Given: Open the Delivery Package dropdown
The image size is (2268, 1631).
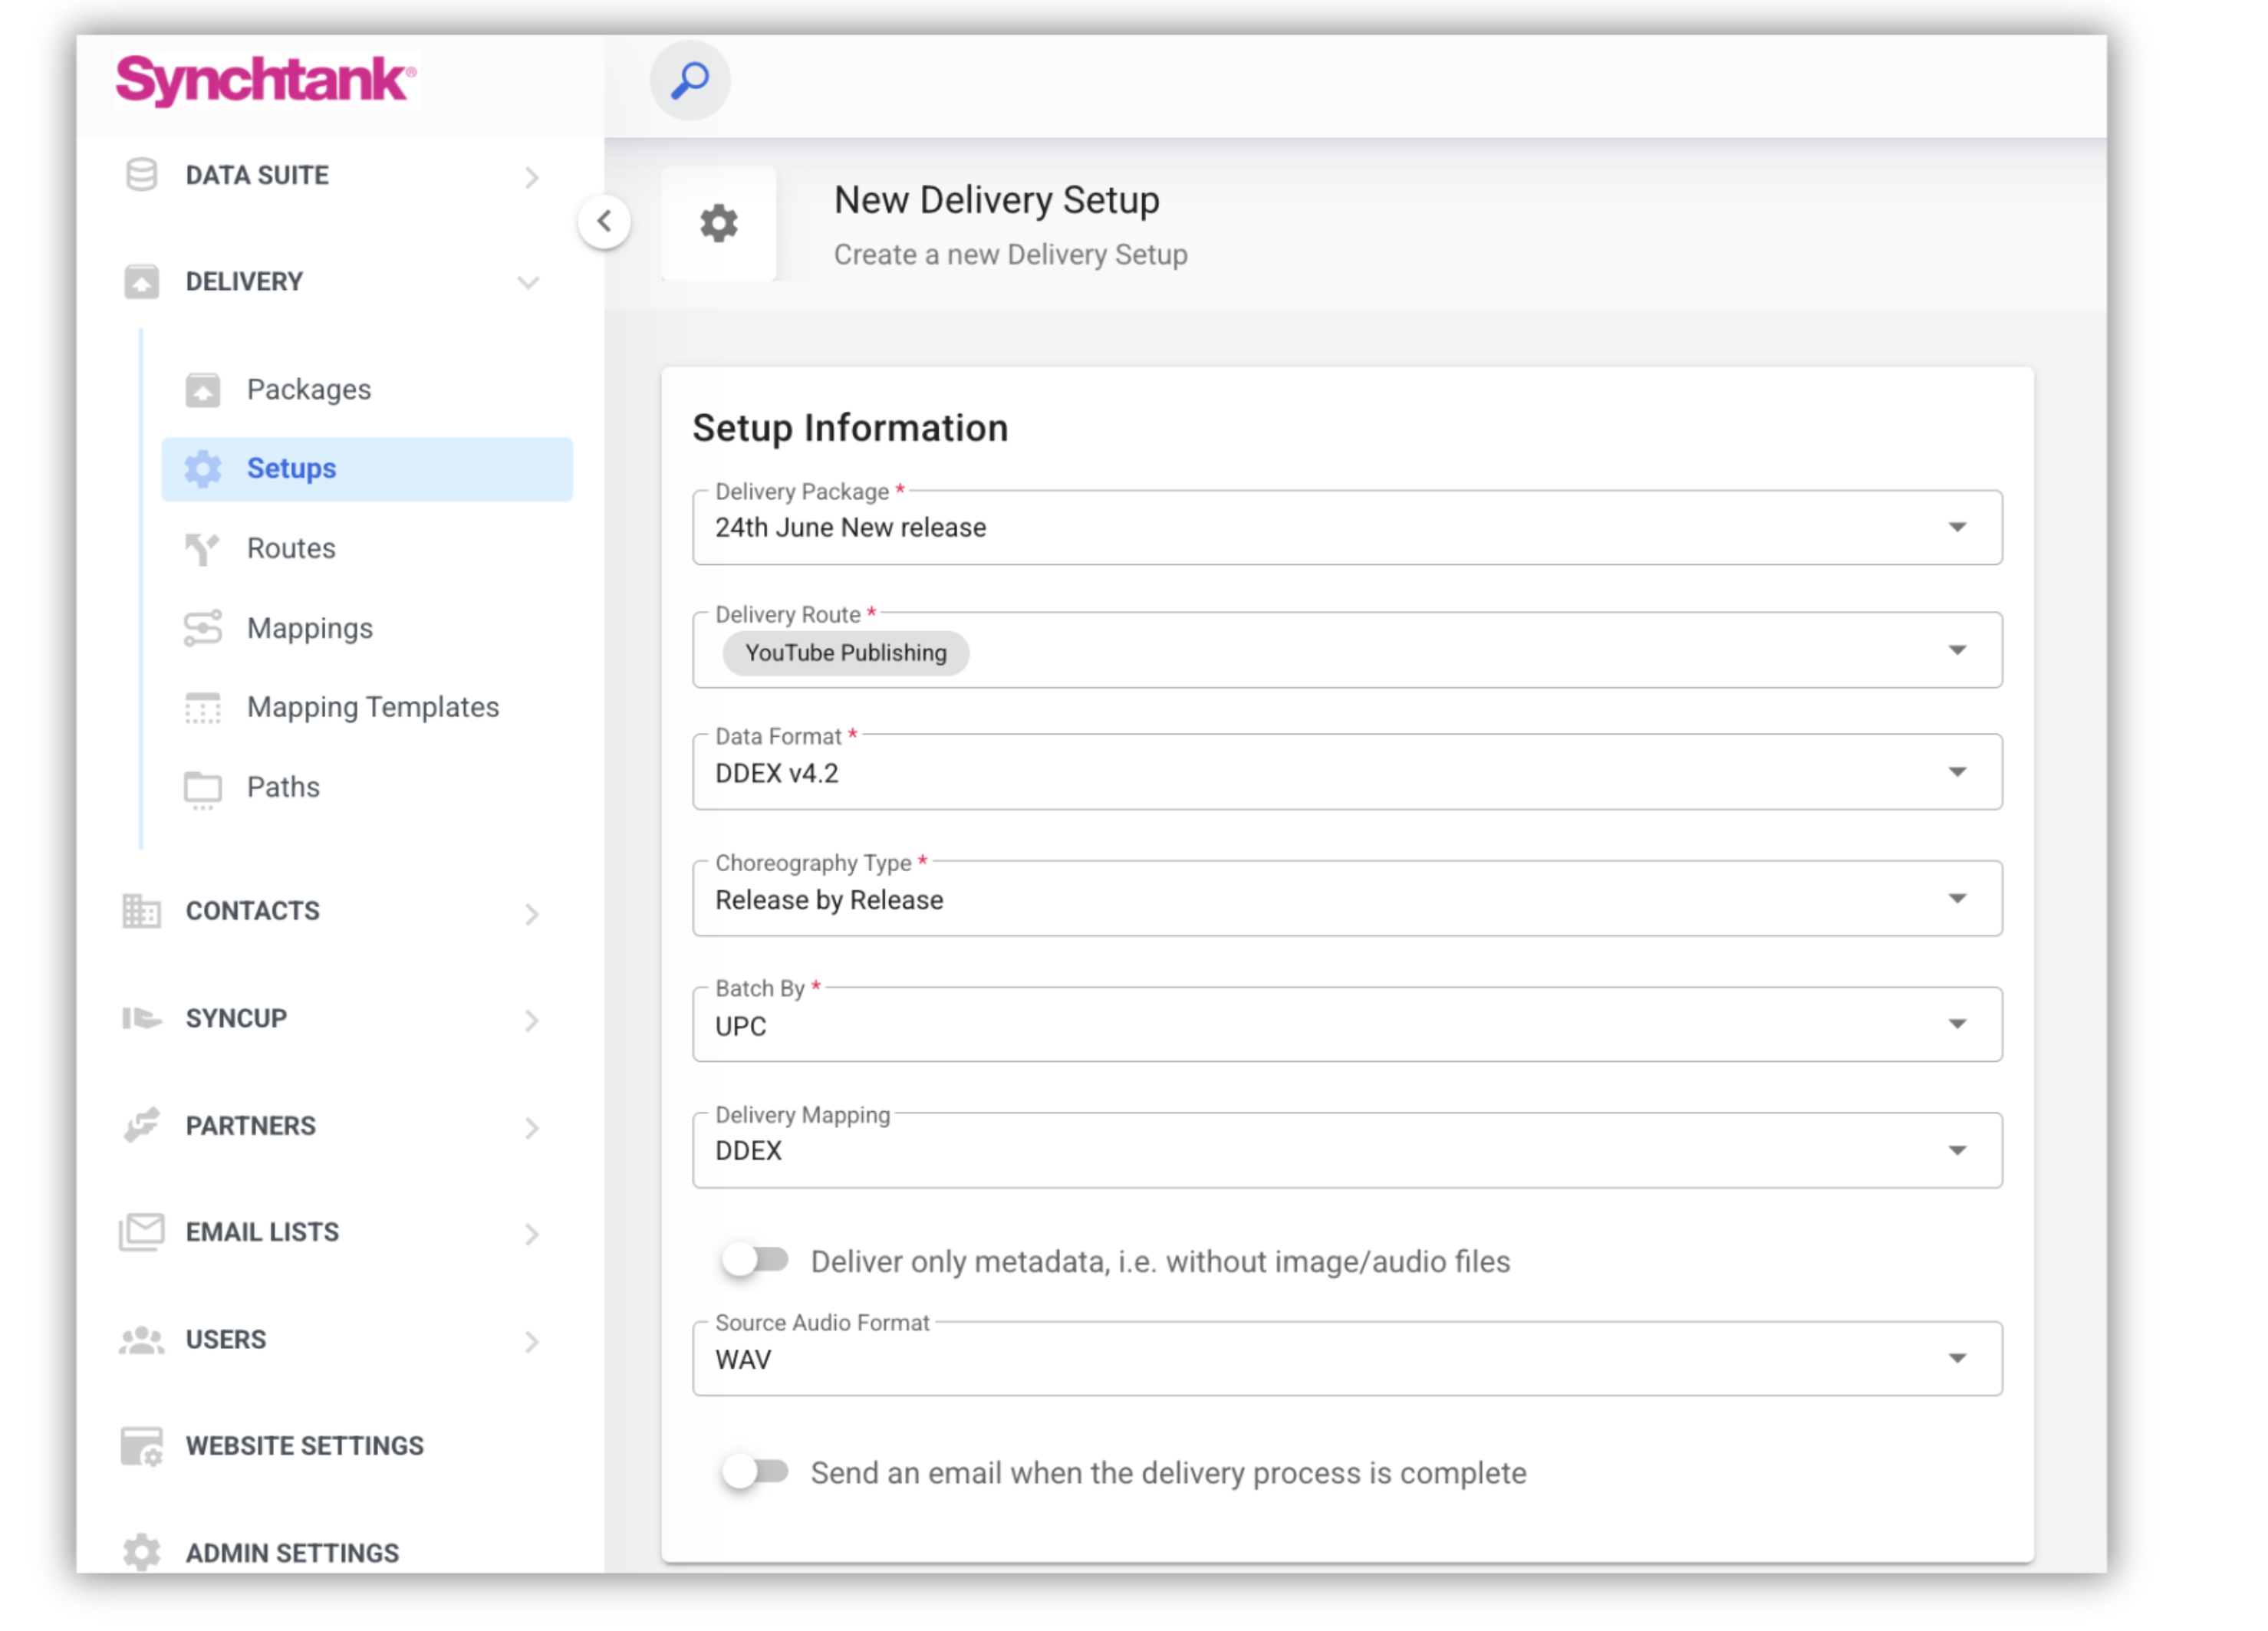Looking at the screenshot, I should click(1347, 528).
